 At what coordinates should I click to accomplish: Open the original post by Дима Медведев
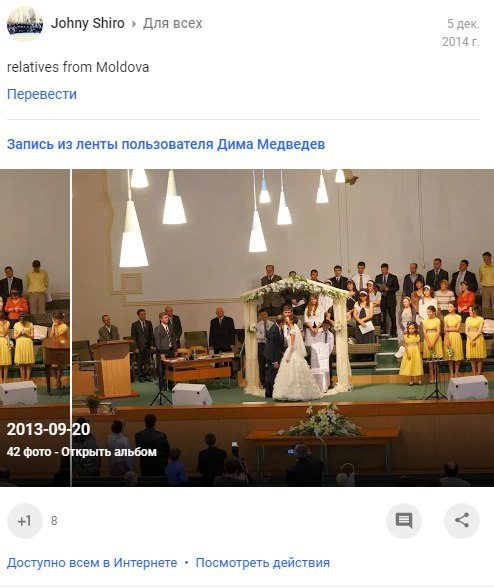(x=166, y=144)
